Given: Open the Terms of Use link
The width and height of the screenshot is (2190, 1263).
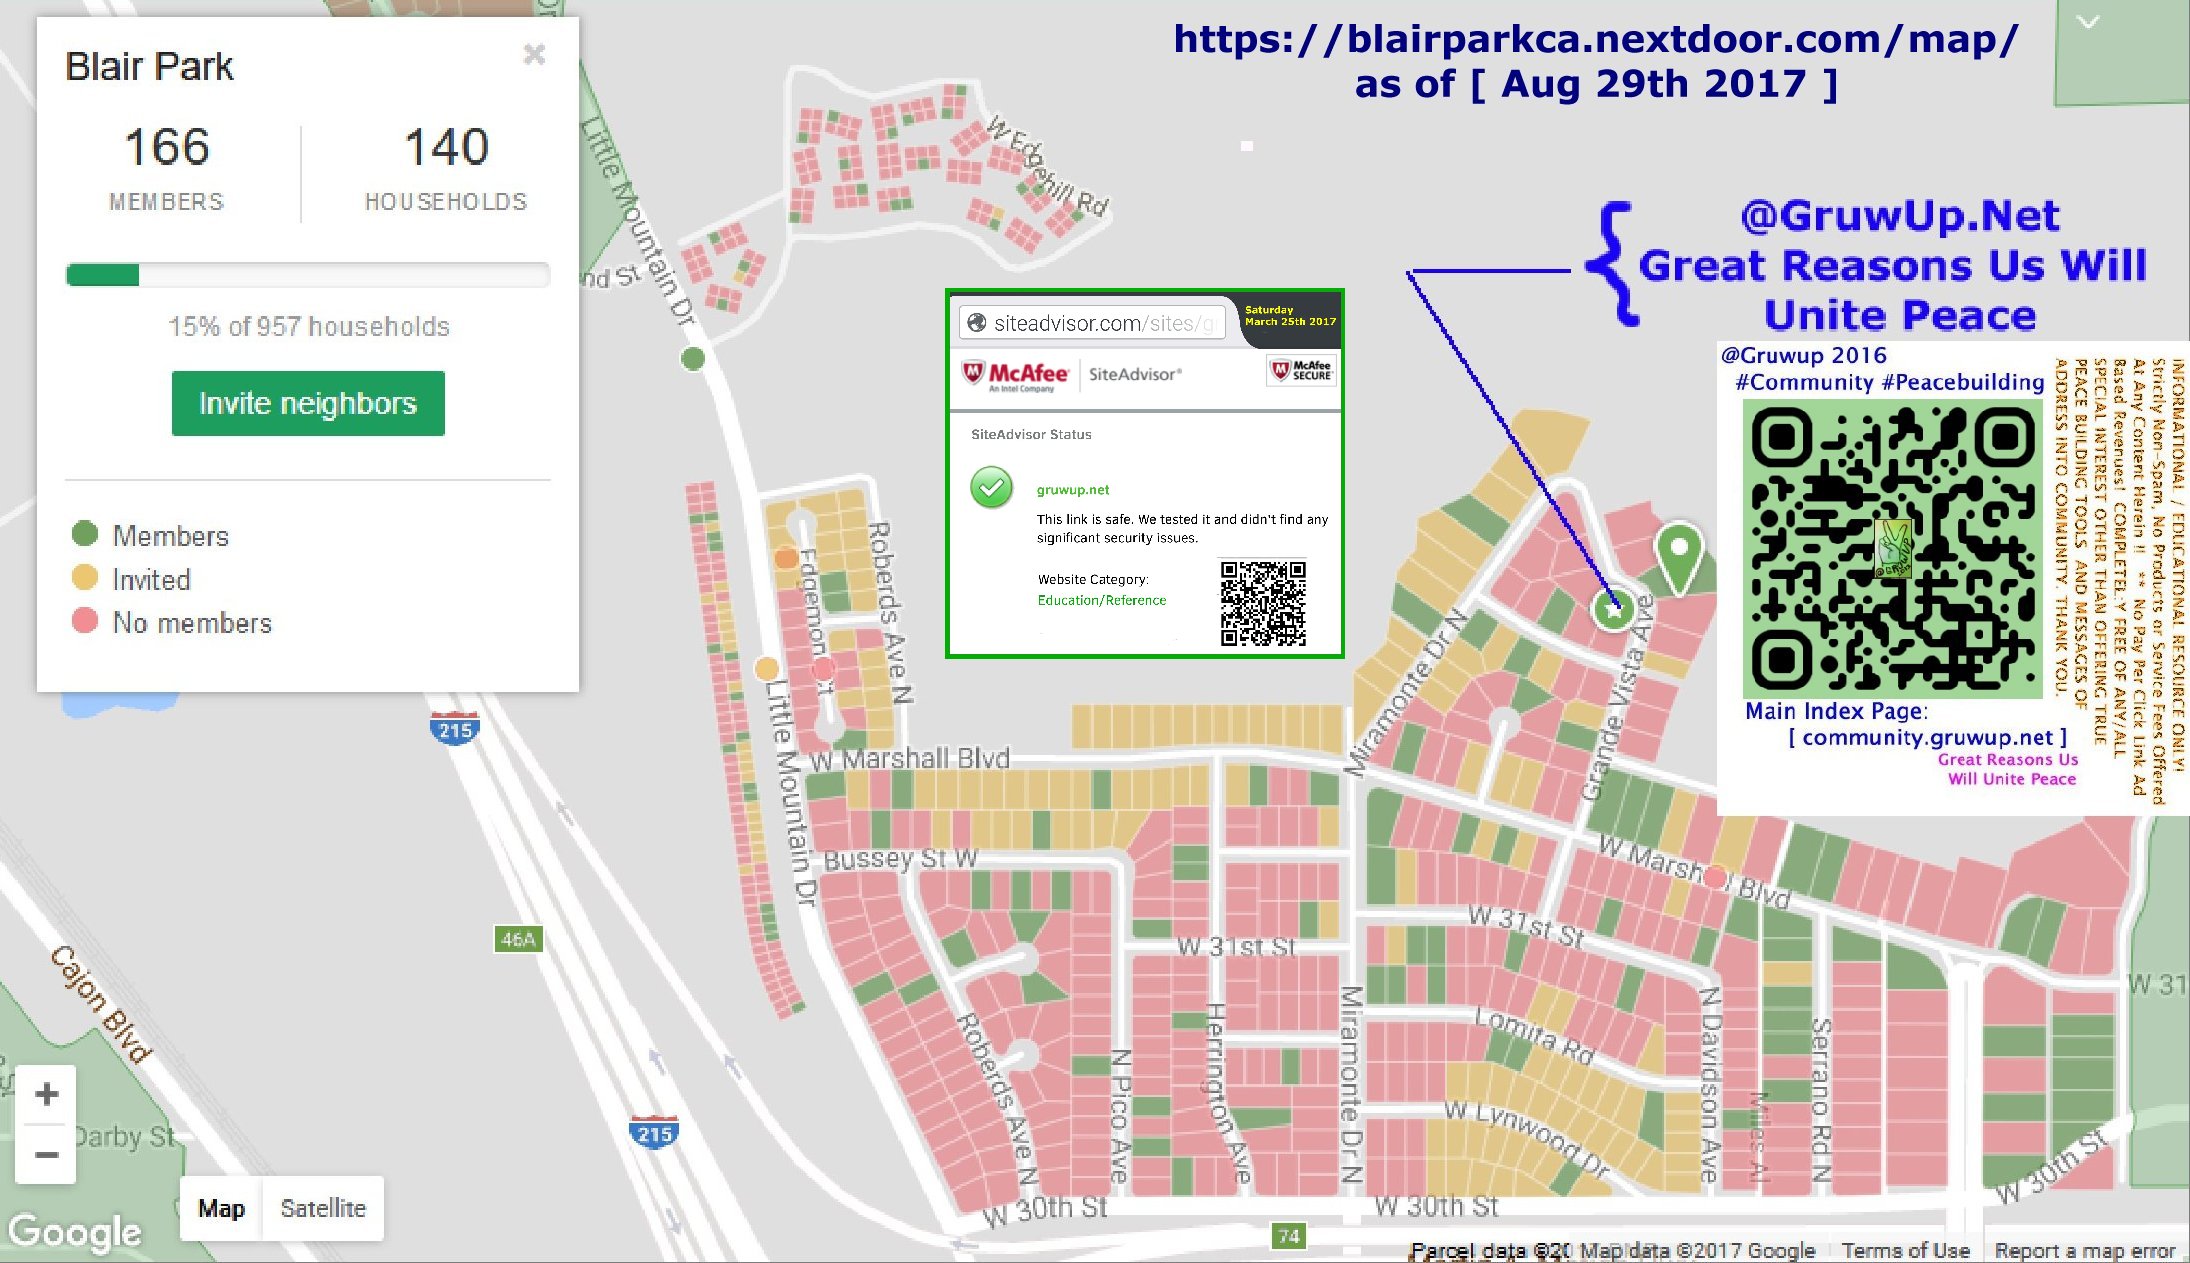Looking at the screenshot, I should point(1905,1250).
